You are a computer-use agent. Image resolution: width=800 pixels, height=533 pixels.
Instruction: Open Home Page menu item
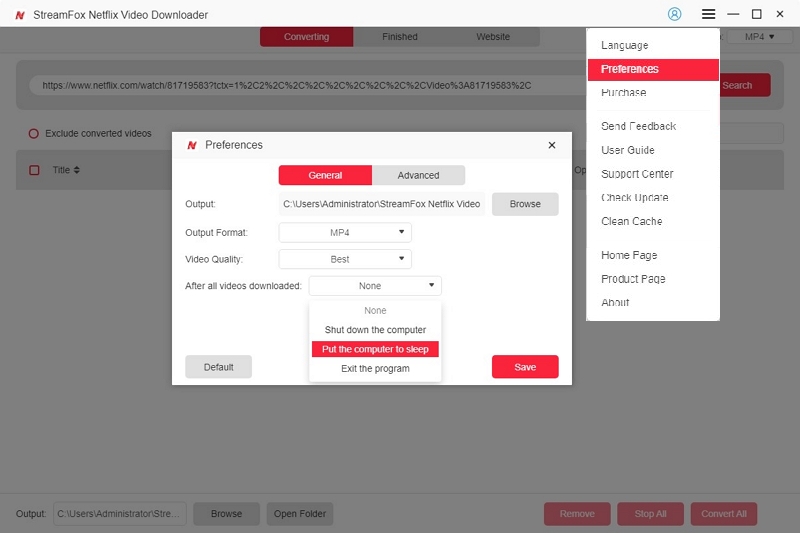653,256
